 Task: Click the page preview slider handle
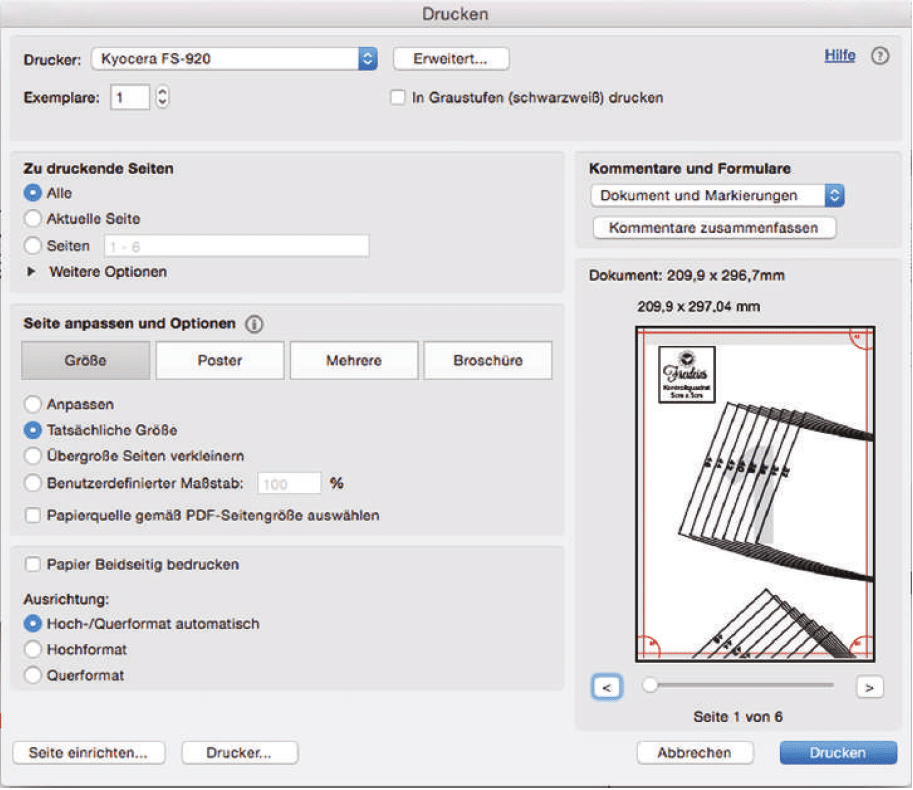click(651, 686)
